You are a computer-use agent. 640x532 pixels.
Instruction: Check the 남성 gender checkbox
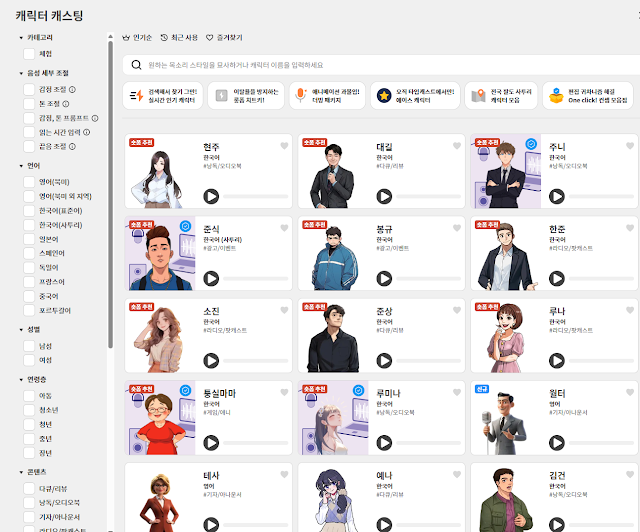coord(29,346)
